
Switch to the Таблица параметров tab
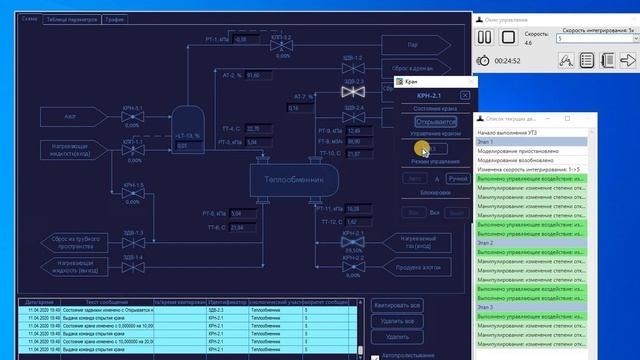point(72,19)
